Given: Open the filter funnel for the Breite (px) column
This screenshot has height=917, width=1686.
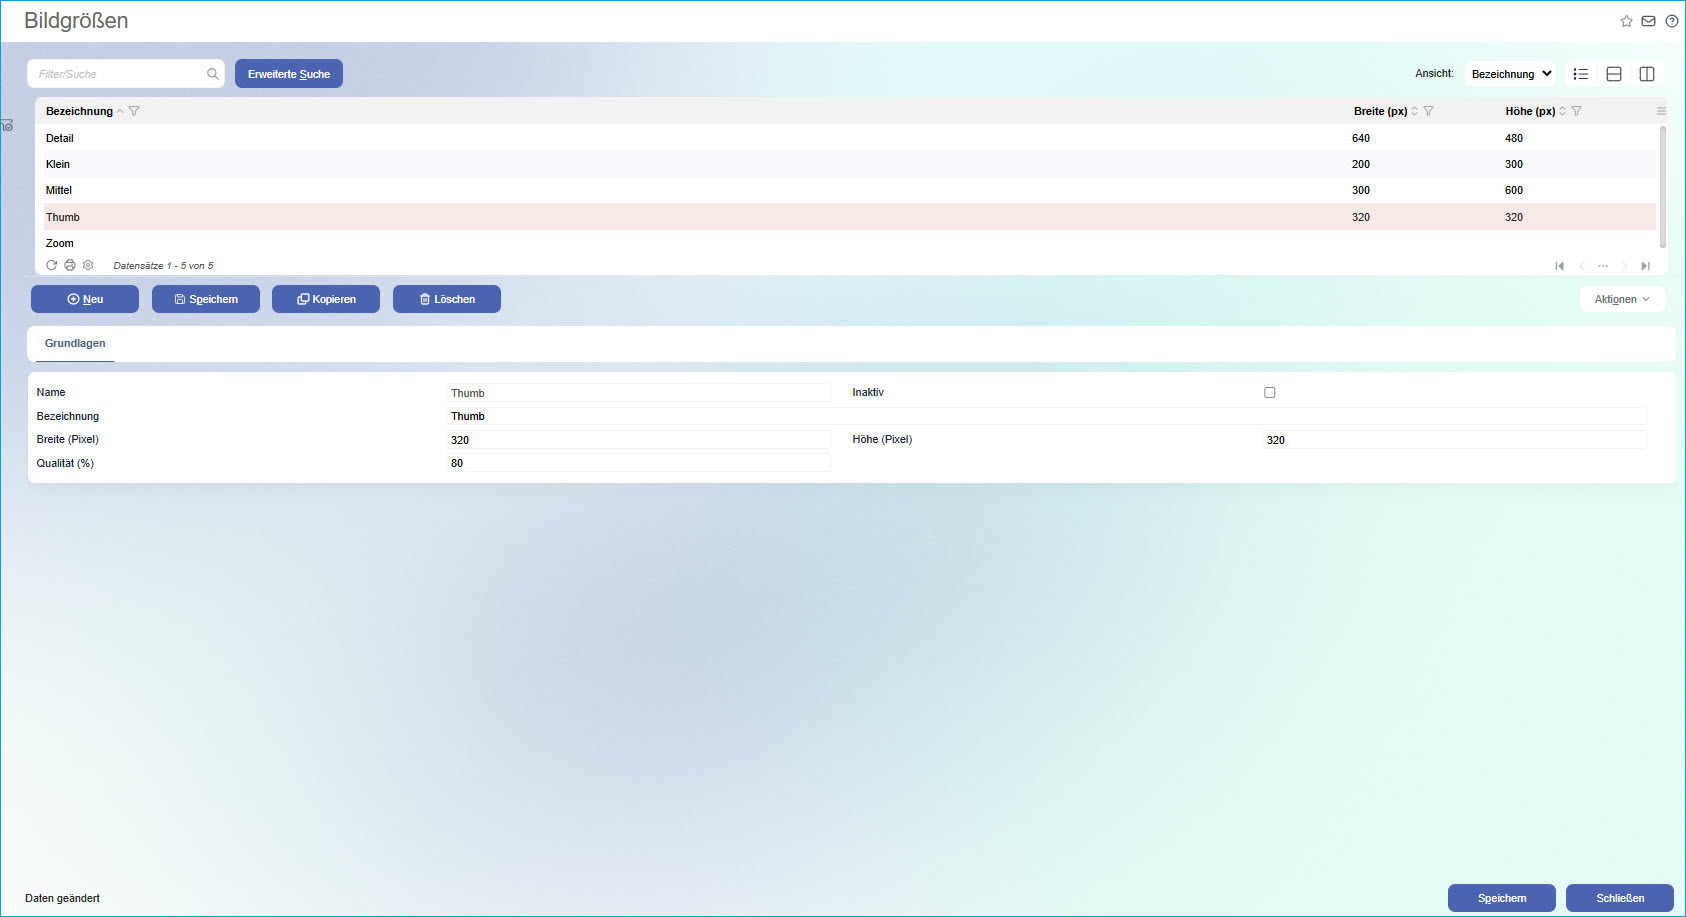Looking at the screenshot, I should click(1428, 111).
